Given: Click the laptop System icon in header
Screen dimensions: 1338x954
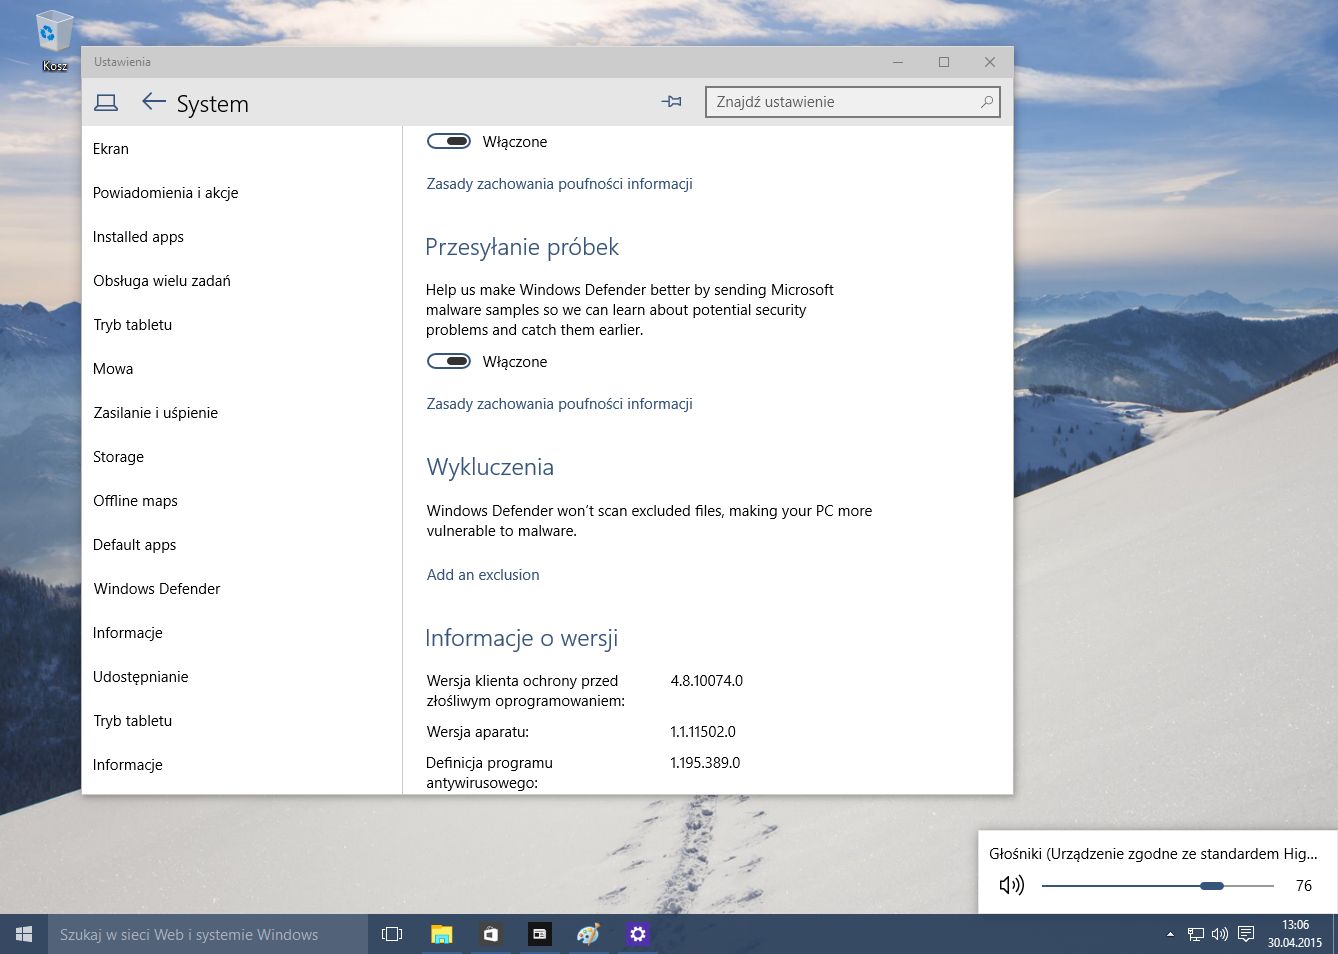Looking at the screenshot, I should click(105, 102).
